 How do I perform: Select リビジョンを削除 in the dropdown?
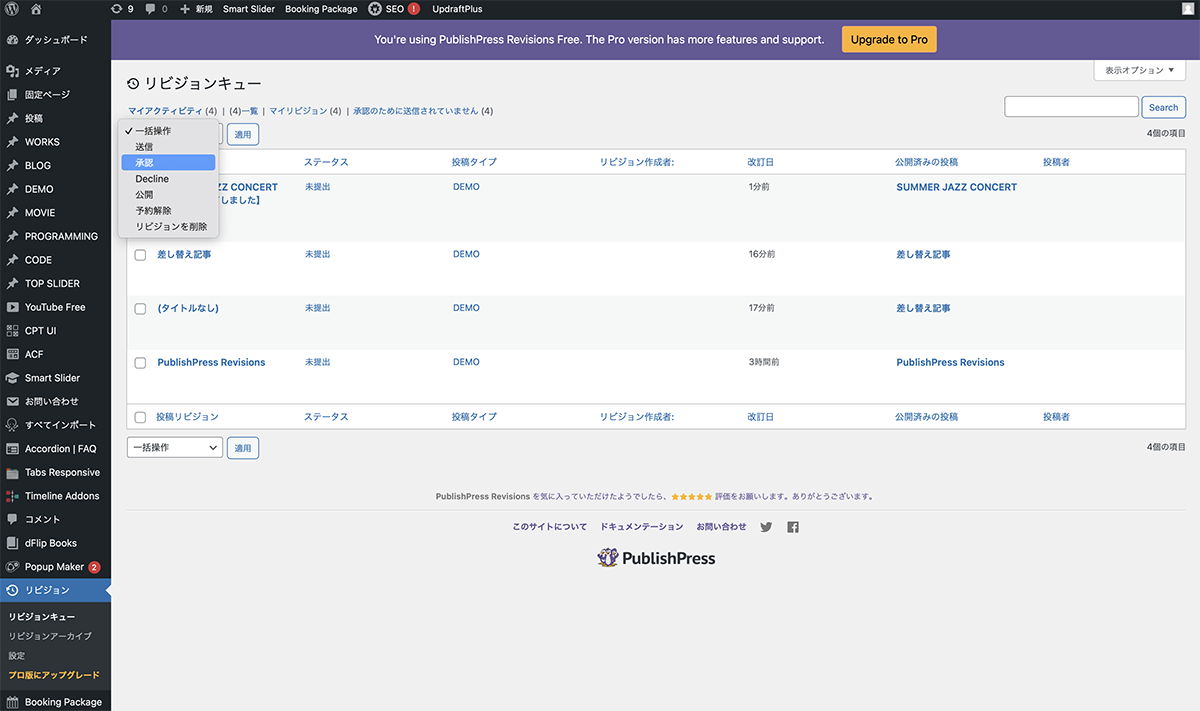171,227
